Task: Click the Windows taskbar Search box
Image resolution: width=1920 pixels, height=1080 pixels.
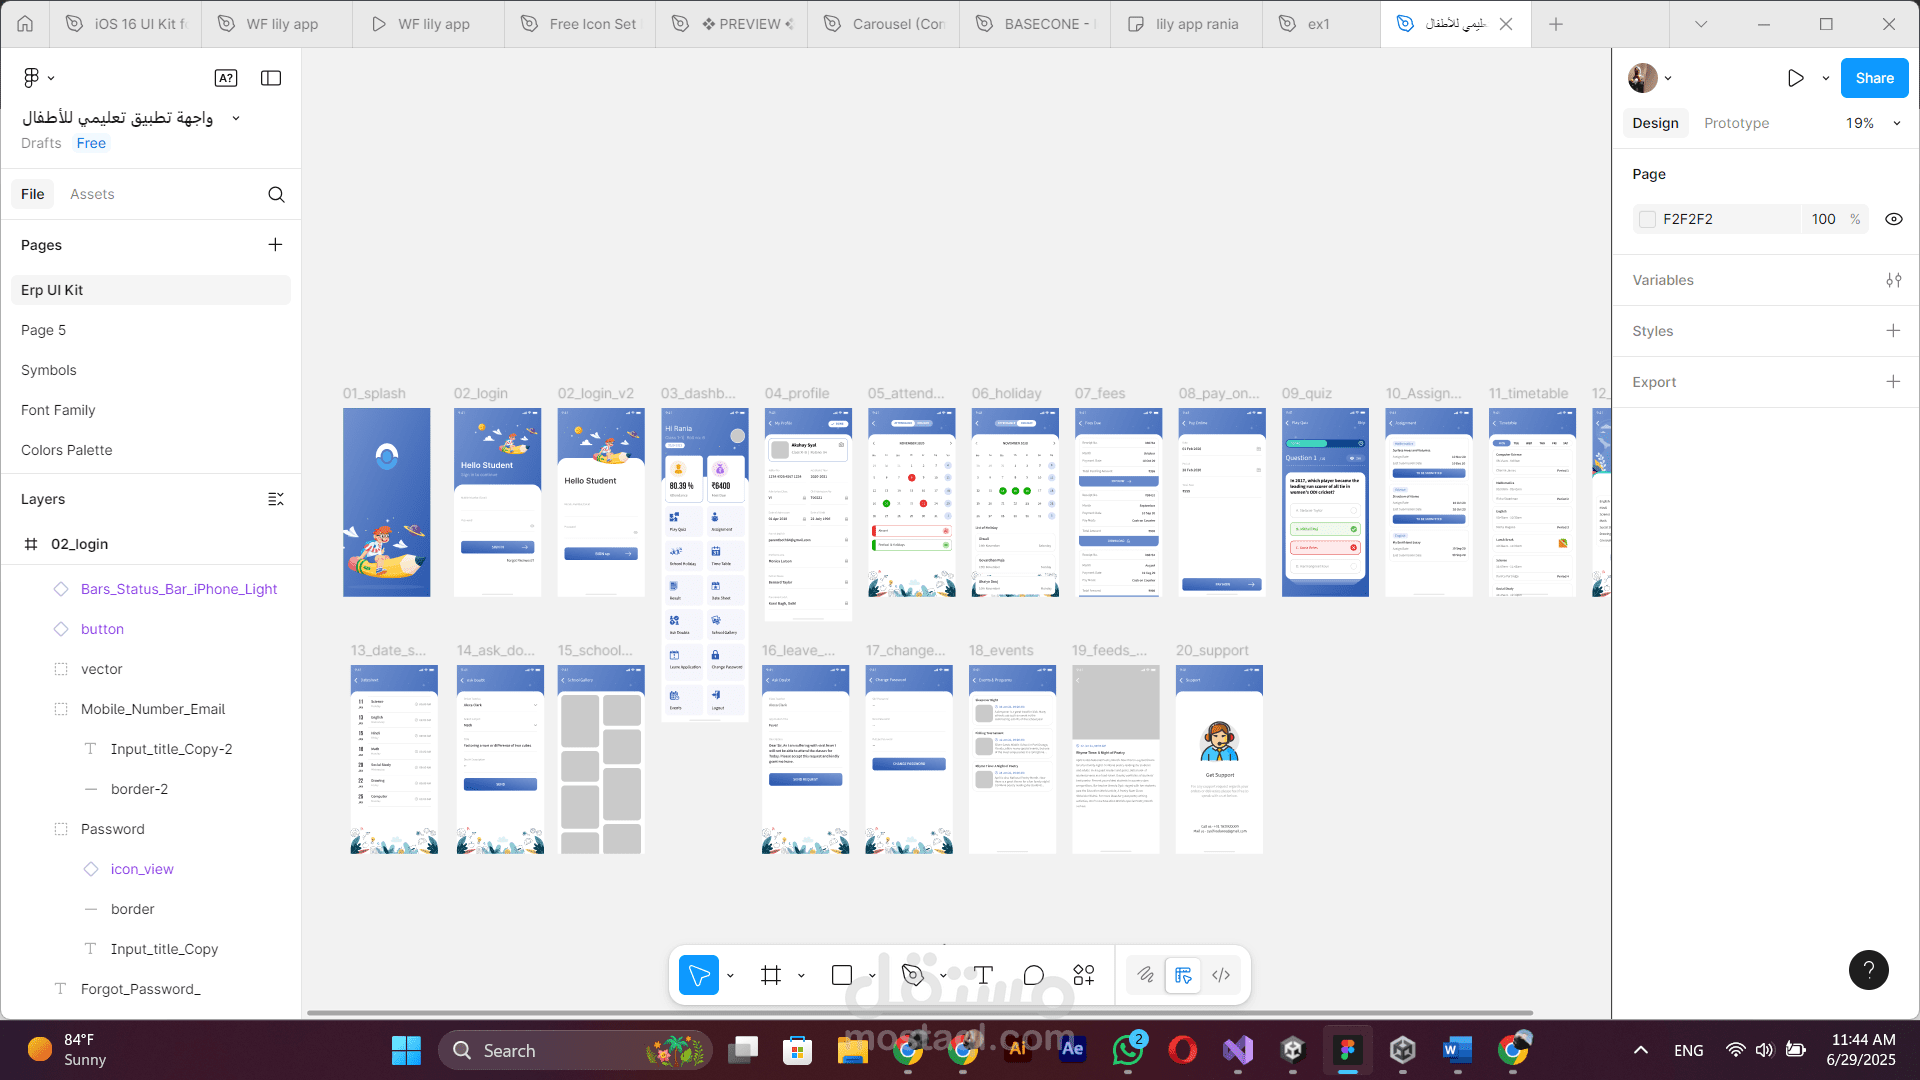Action: click(575, 1050)
